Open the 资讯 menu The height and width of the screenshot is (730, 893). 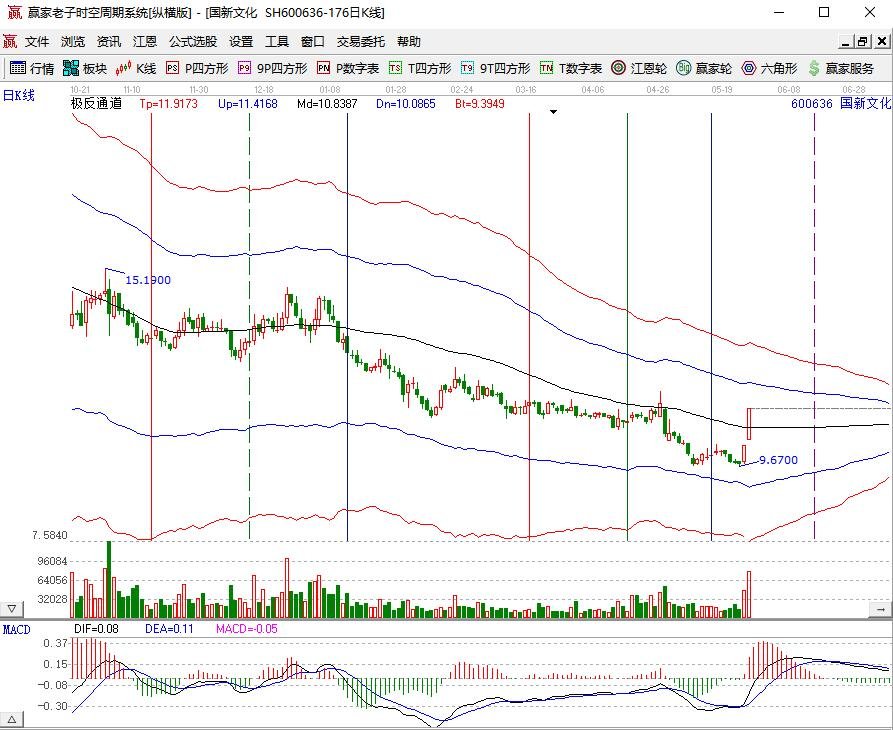click(109, 42)
